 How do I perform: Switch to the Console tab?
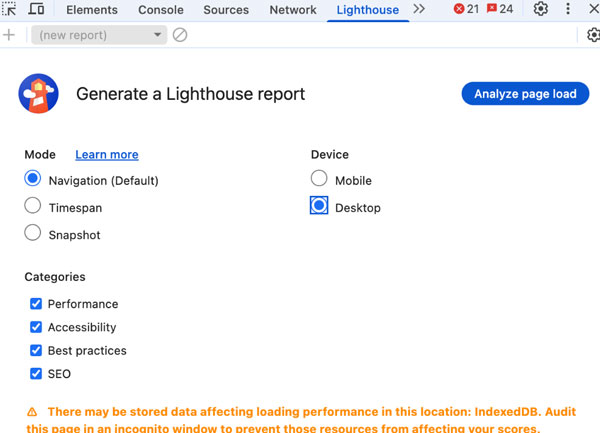pyautogui.click(x=161, y=10)
